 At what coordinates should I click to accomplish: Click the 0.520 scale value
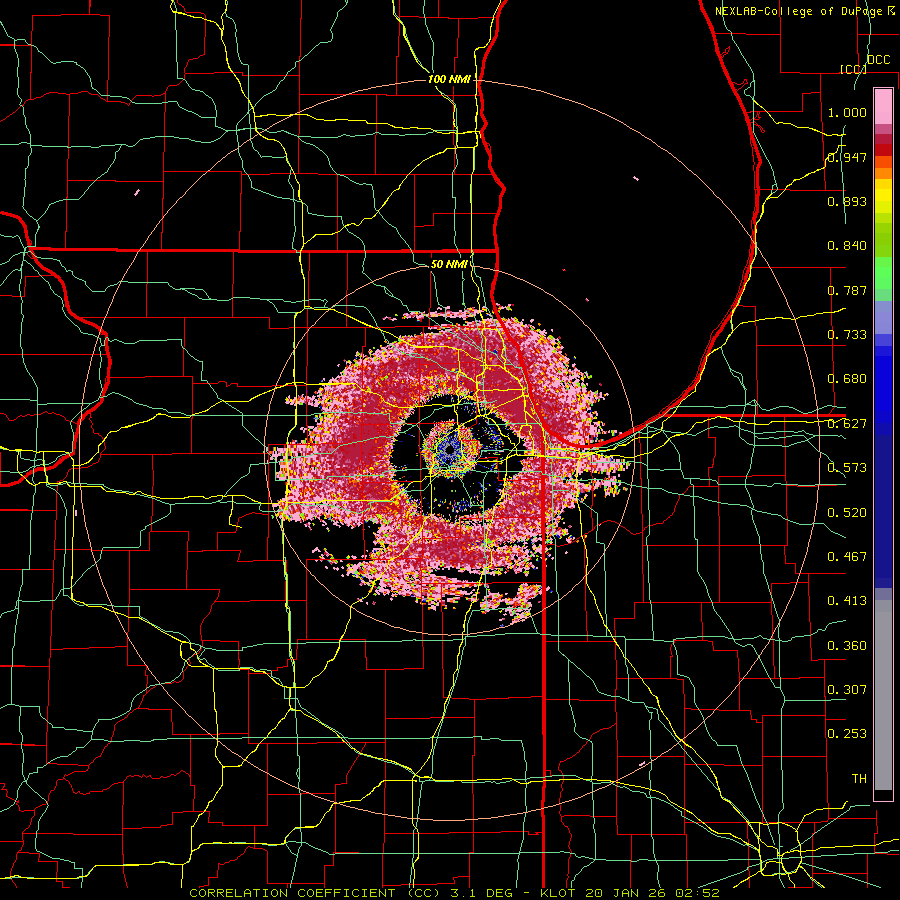(847, 512)
